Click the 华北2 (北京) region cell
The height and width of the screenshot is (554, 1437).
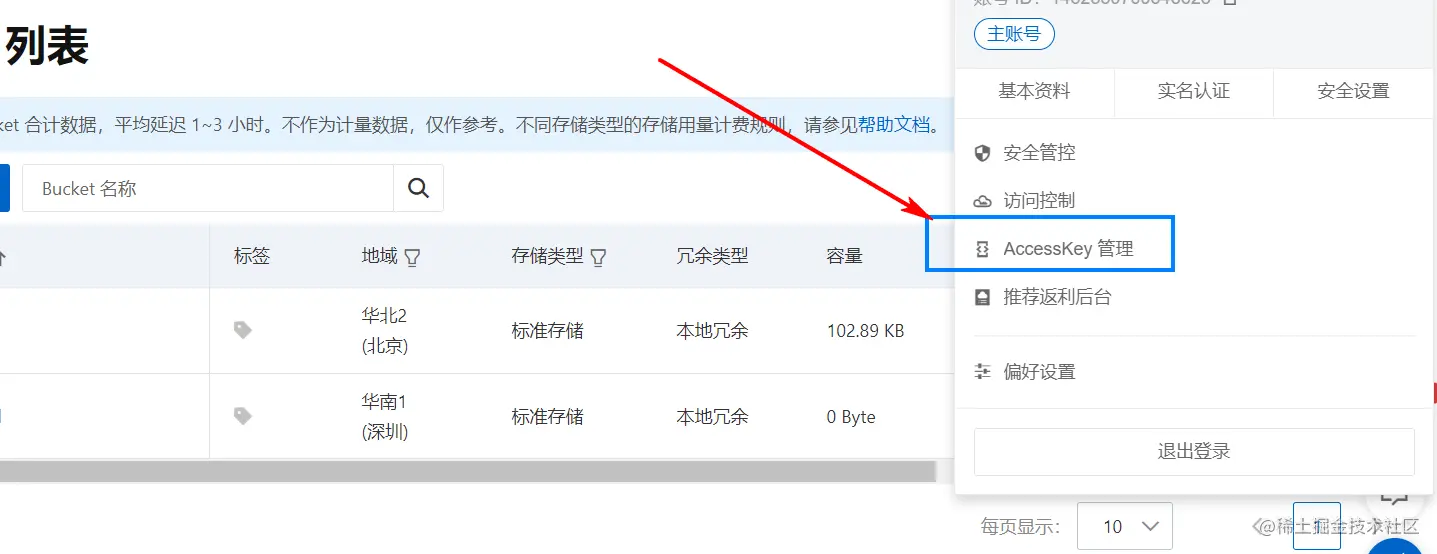point(385,331)
